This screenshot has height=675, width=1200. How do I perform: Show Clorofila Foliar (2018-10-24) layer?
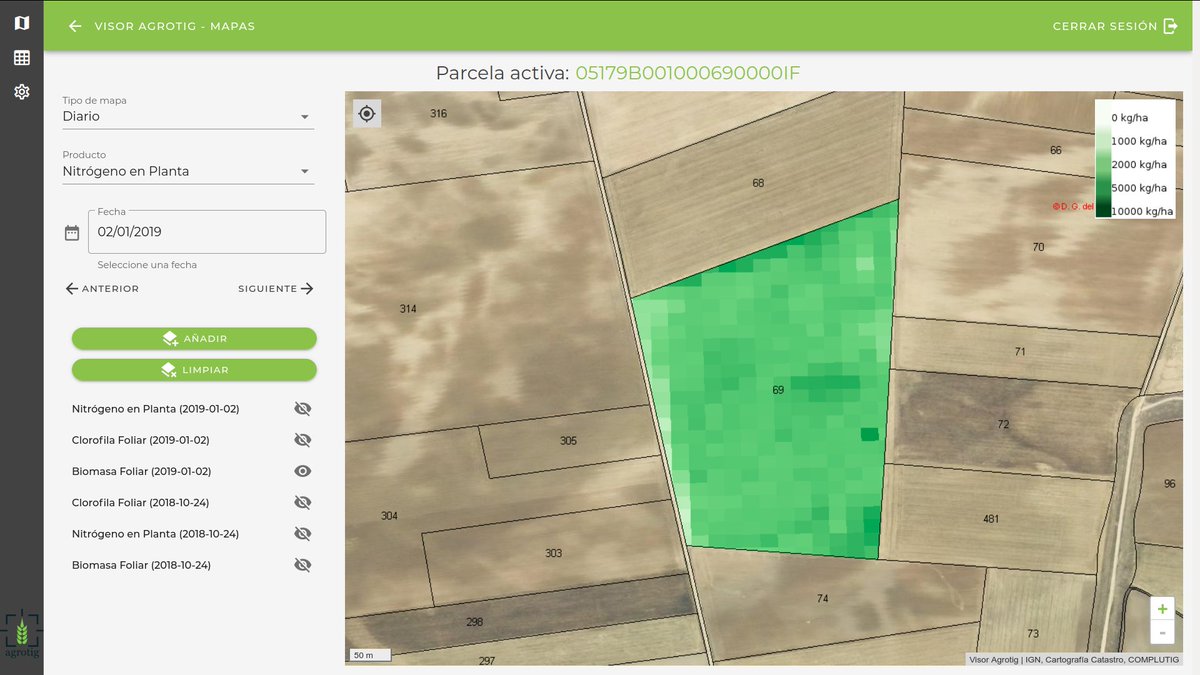pyautogui.click(x=303, y=502)
